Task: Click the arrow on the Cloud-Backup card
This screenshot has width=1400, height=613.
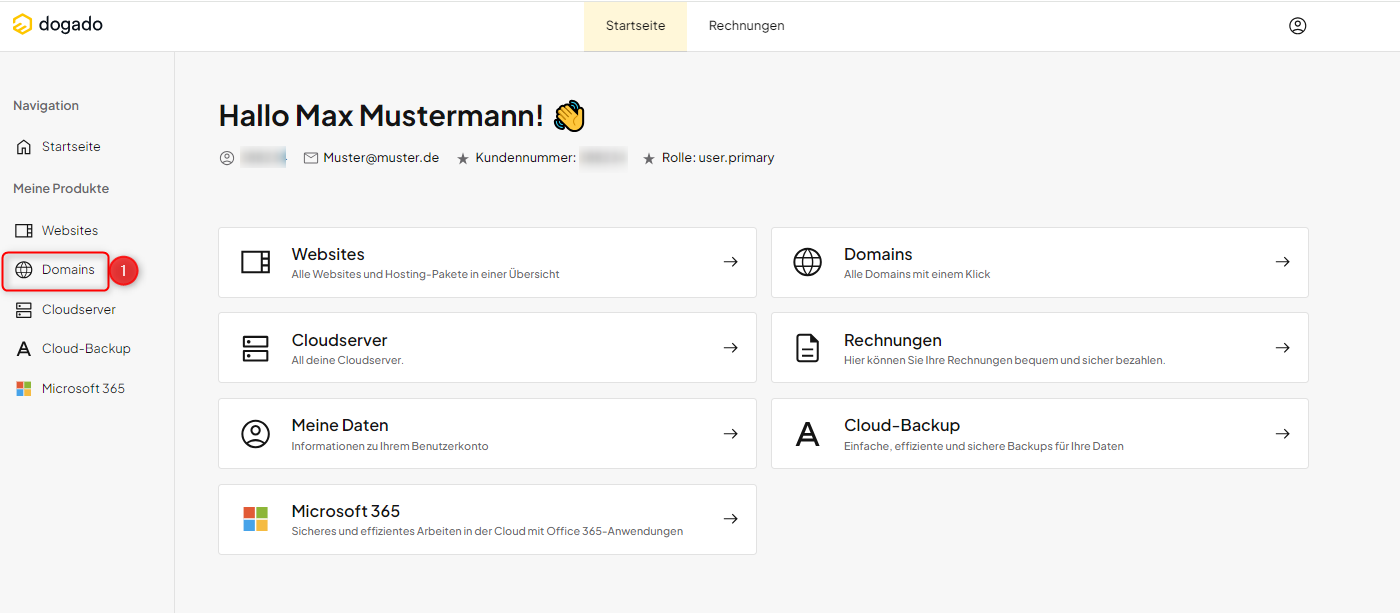Action: tap(1282, 433)
